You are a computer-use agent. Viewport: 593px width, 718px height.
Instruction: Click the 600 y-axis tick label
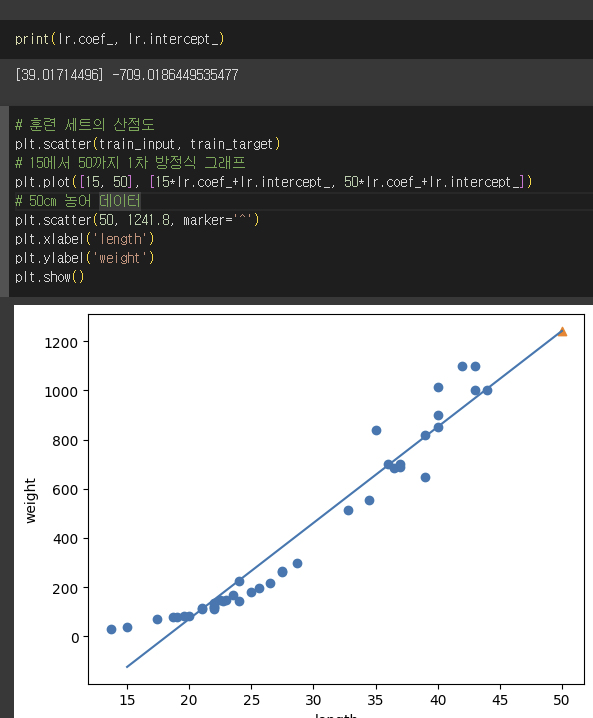65,490
